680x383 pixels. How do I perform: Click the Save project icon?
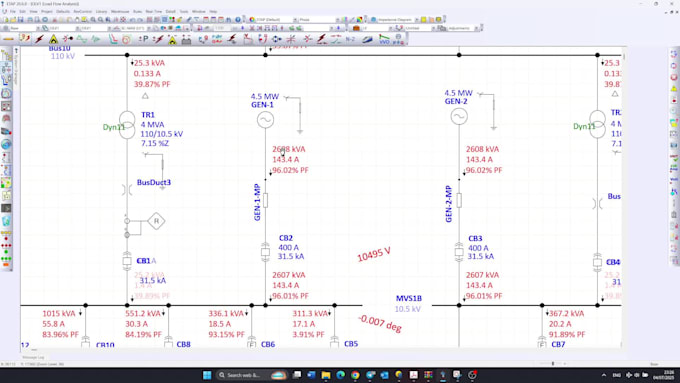pos(20,20)
